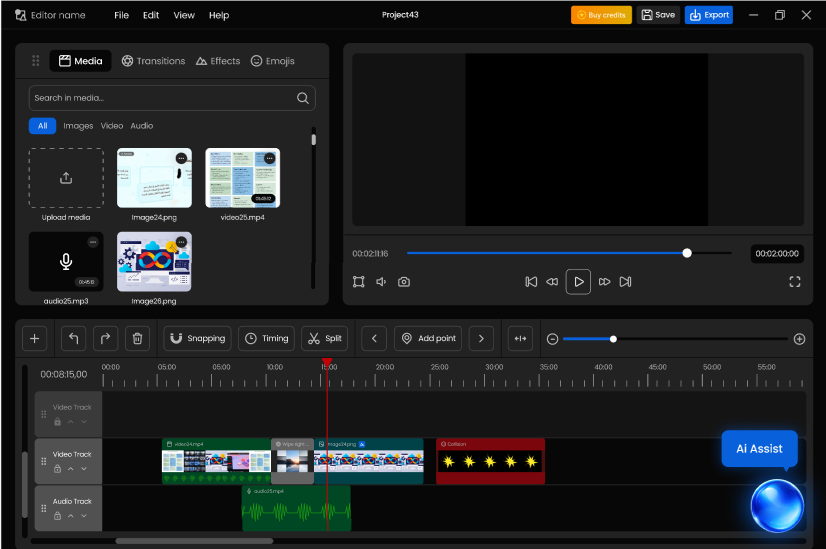The width and height of the screenshot is (826, 549).
Task: Click the red playhead marker on ruler
Action: point(327,362)
